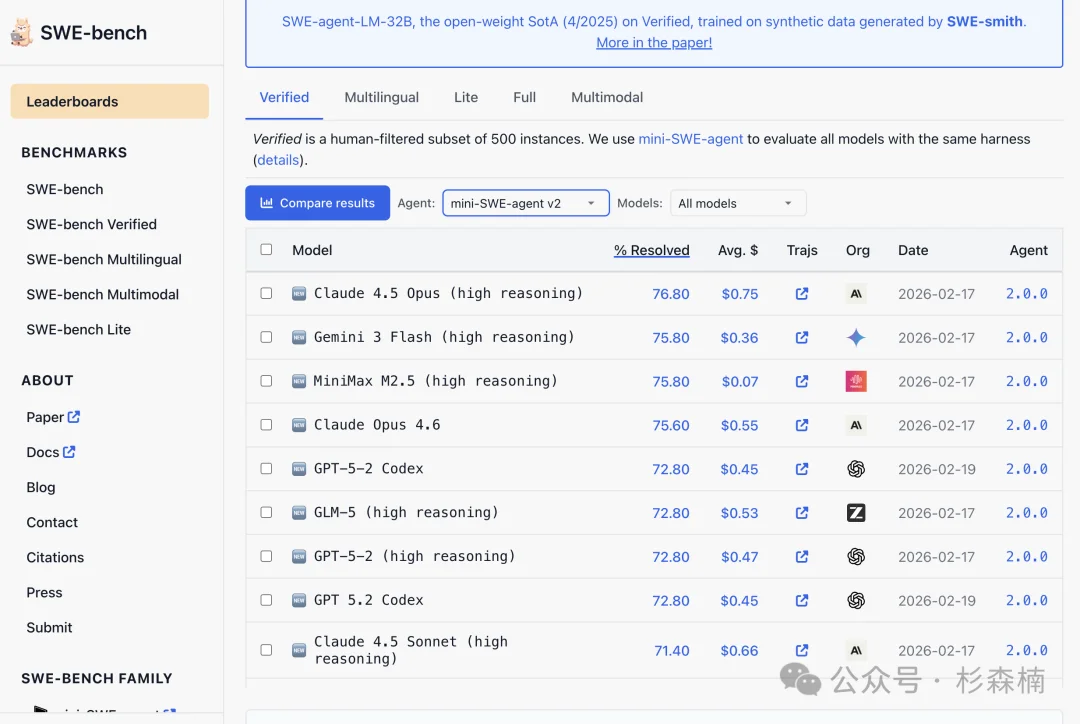
Task: Click the MiniMax pink org logo
Action: 856,381
